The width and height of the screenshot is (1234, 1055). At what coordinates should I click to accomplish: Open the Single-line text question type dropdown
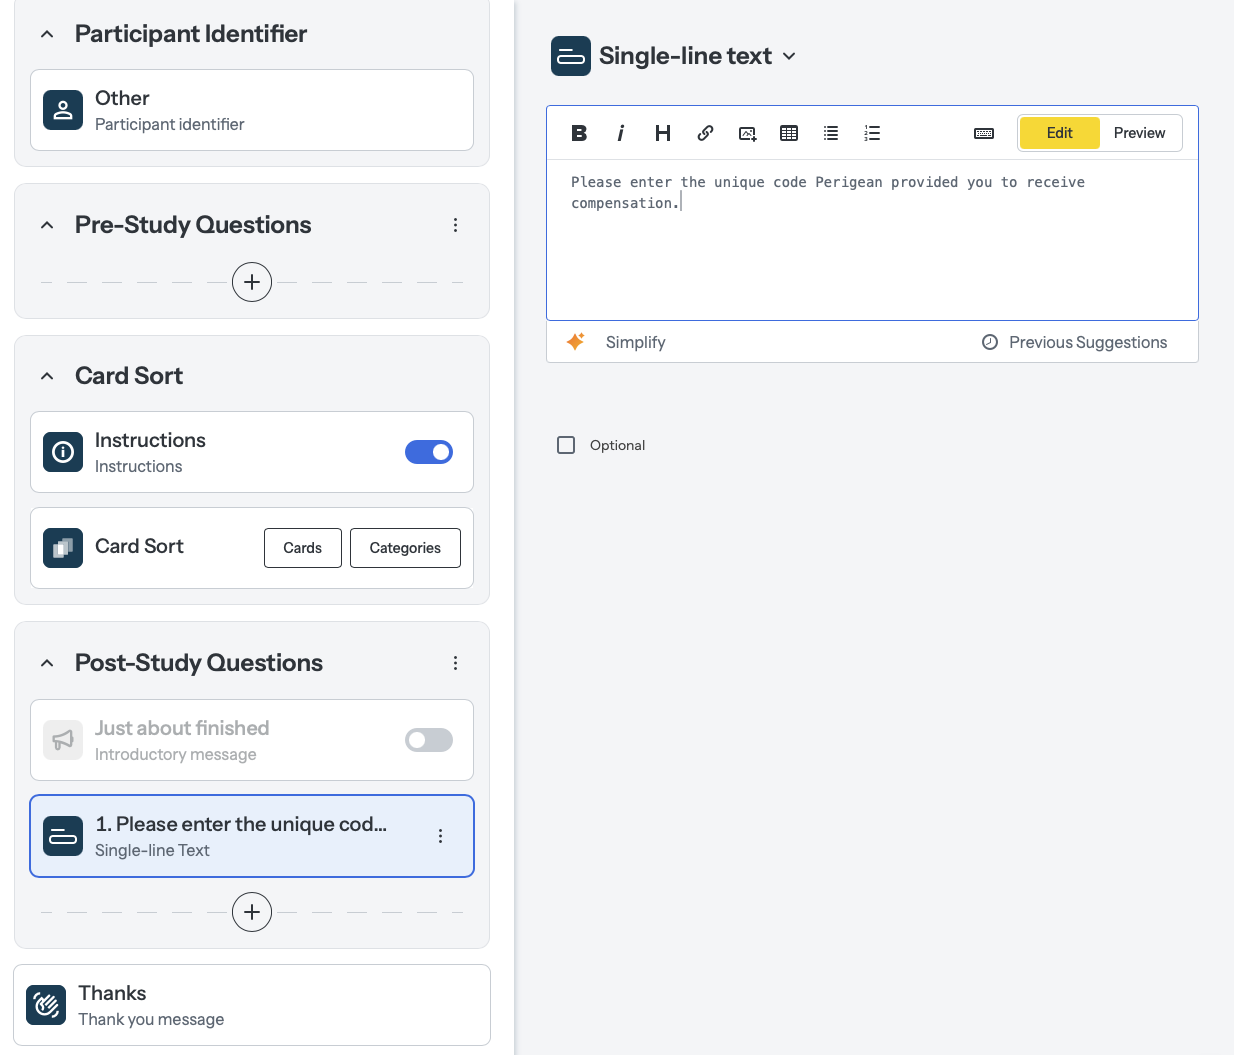(x=789, y=57)
